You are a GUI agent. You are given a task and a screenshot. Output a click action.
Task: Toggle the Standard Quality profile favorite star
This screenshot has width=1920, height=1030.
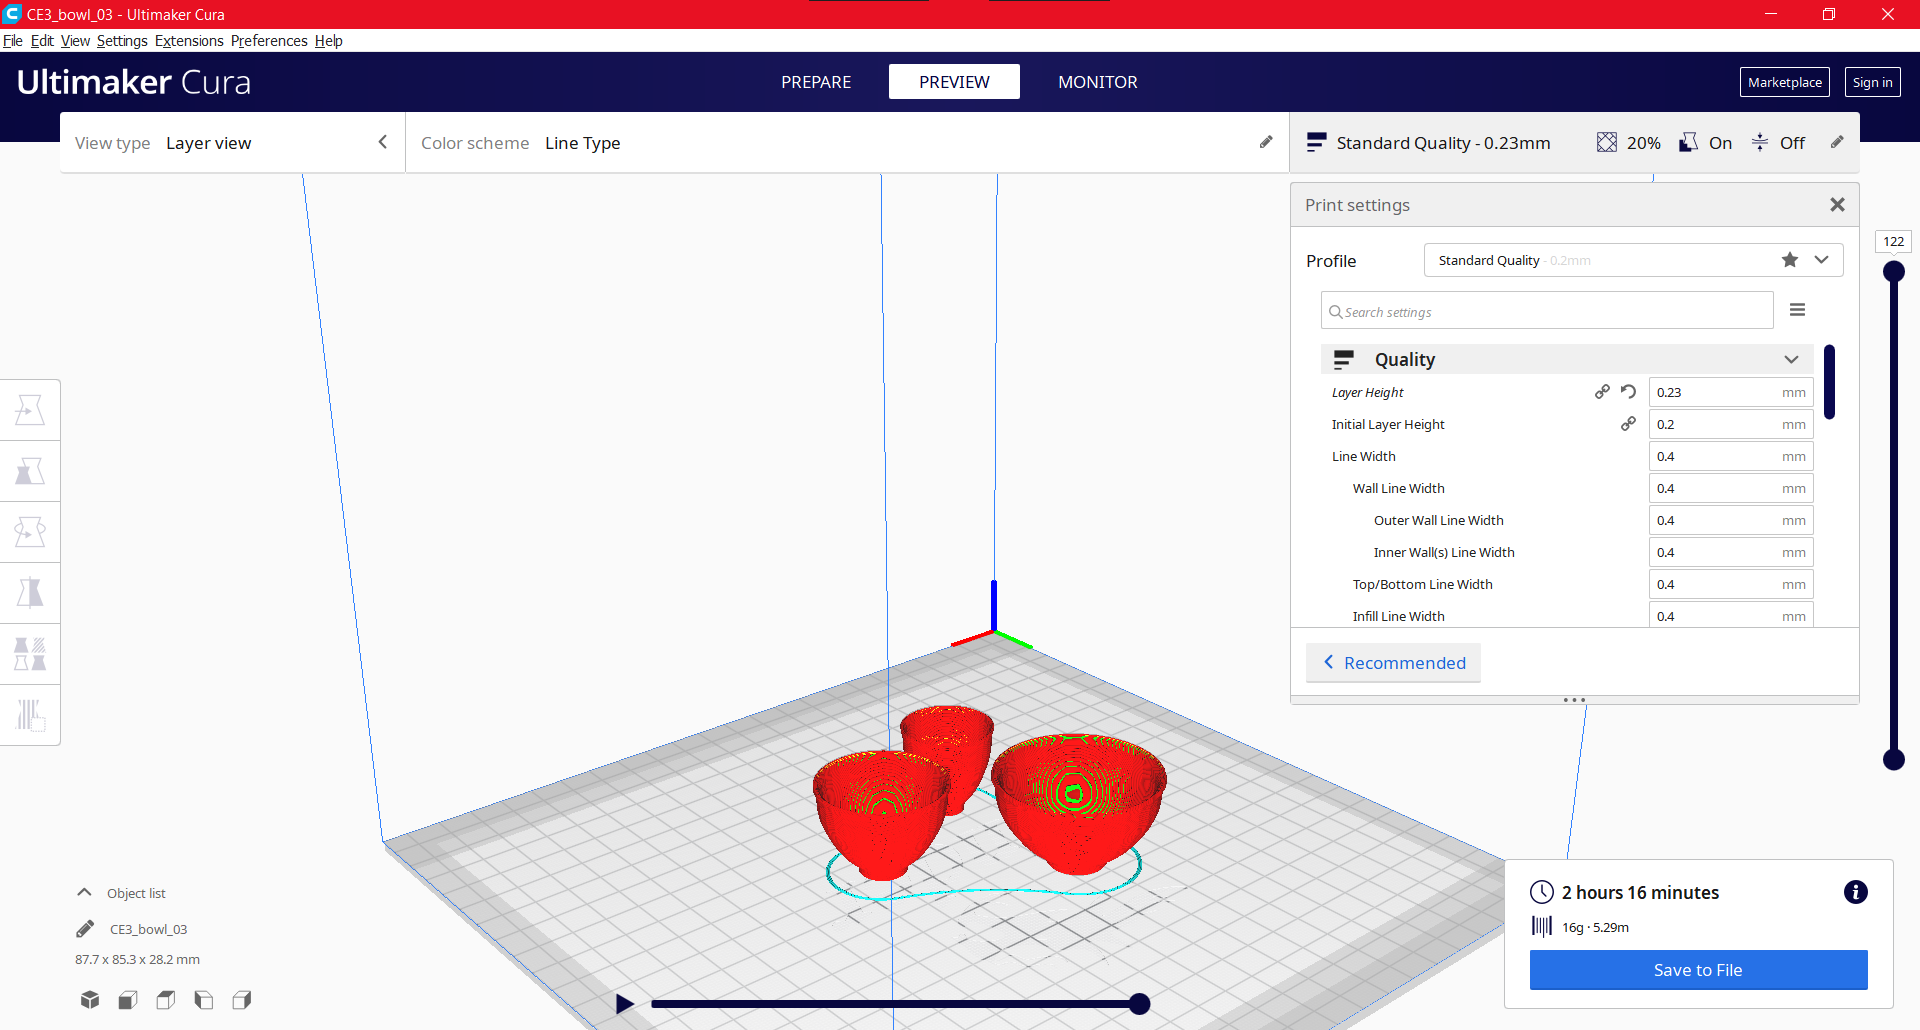pyautogui.click(x=1789, y=260)
